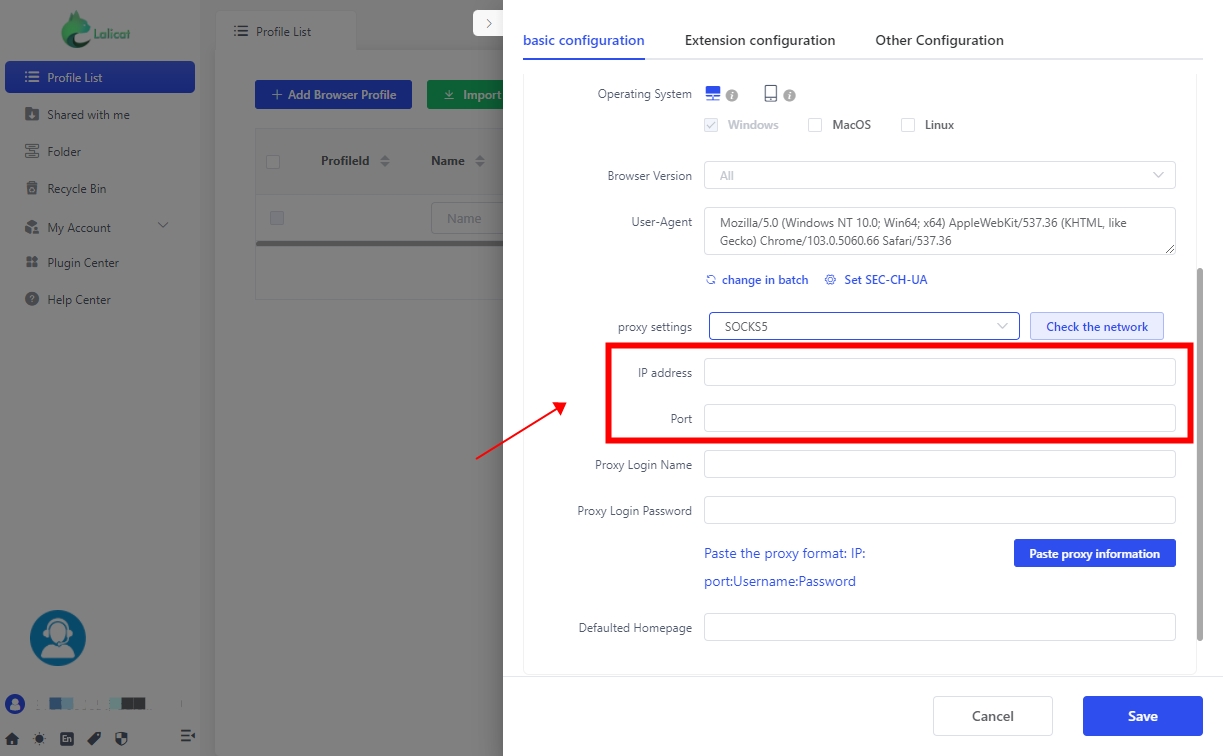Select the desktop operating system icon

713,94
